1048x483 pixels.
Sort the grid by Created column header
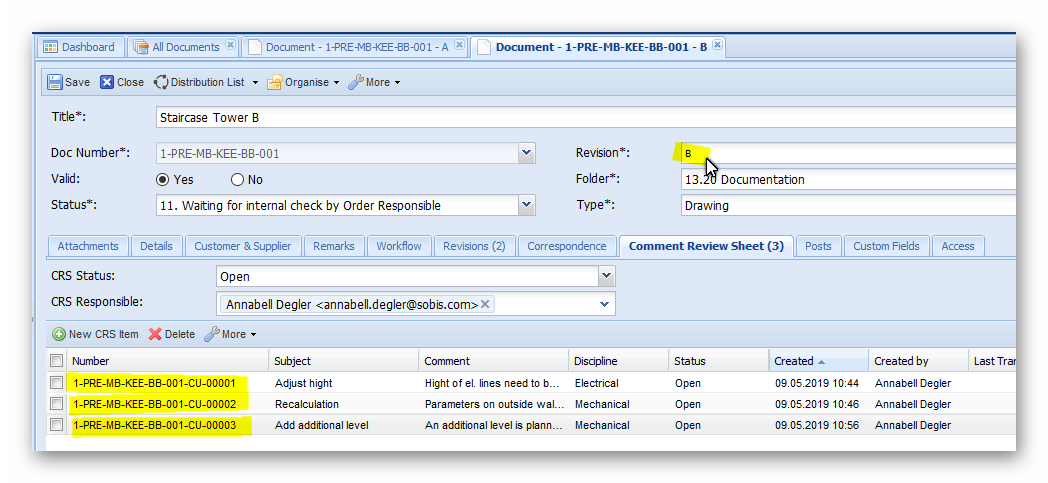pyautogui.click(x=794, y=361)
